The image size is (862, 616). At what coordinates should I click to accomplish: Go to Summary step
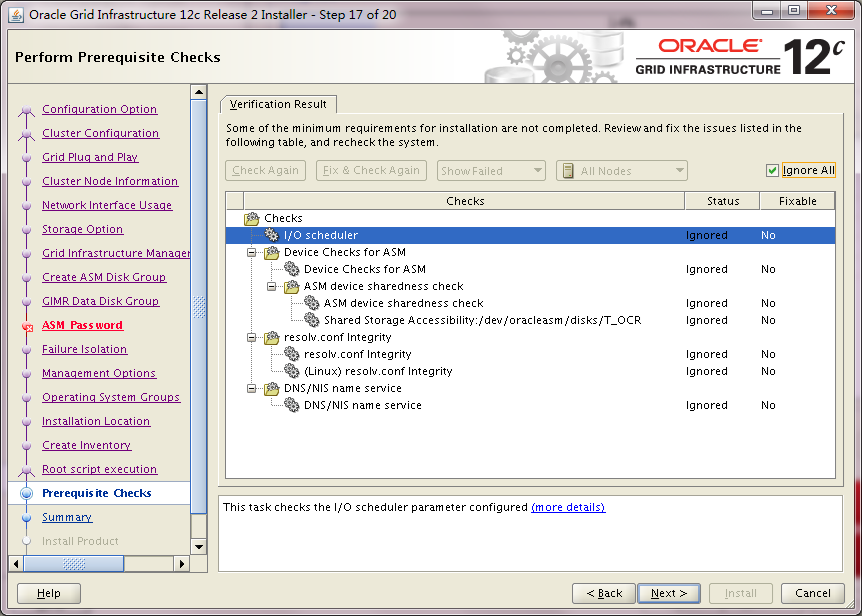67,518
